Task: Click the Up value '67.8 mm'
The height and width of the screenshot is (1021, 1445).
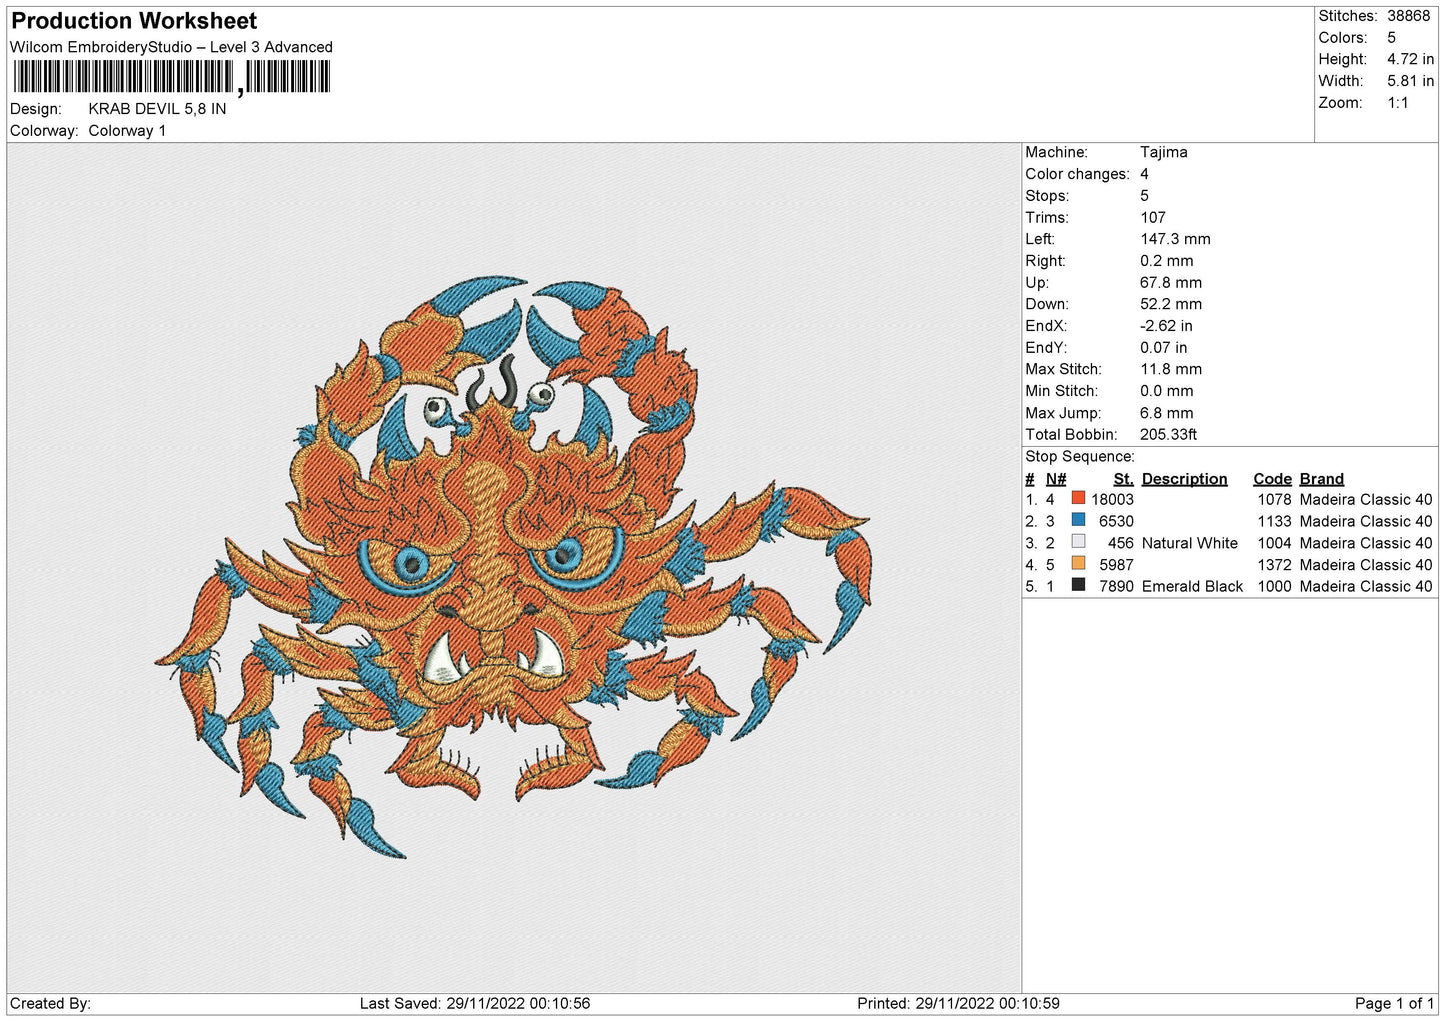Action: pos(1171,283)
